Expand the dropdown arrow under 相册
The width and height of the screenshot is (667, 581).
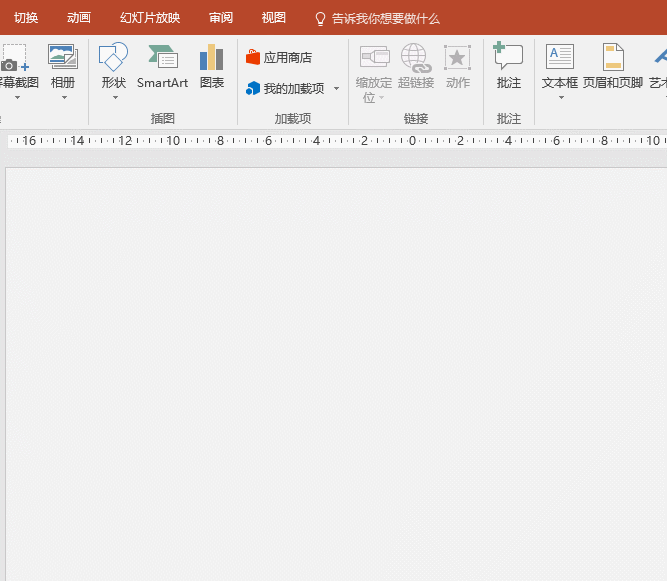point(63,98)
